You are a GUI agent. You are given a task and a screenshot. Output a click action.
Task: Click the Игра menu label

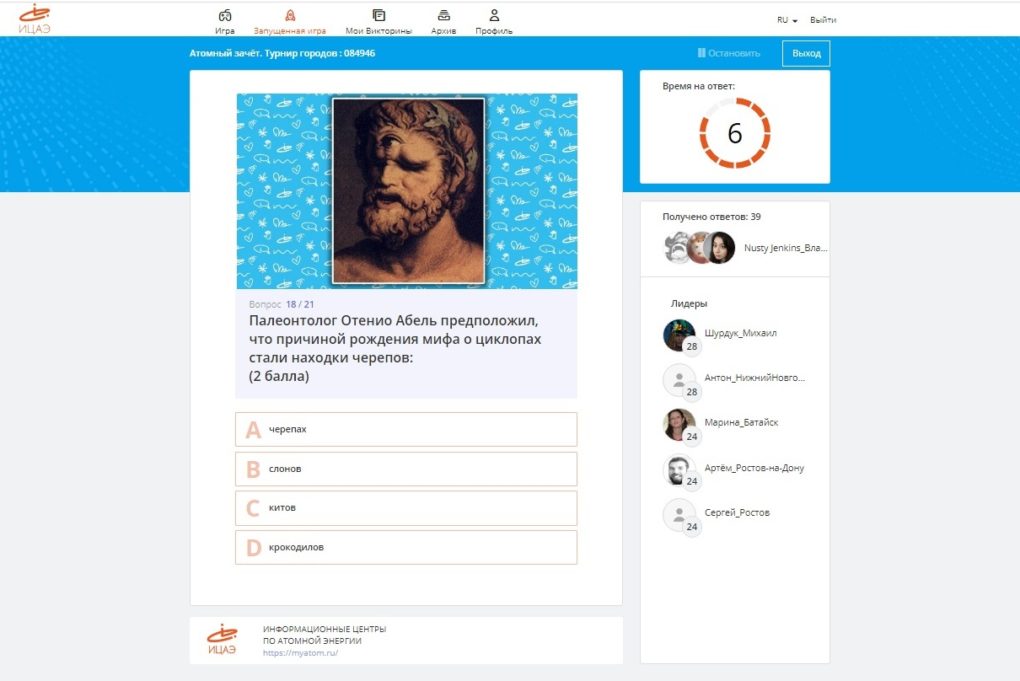pos(225,31)
